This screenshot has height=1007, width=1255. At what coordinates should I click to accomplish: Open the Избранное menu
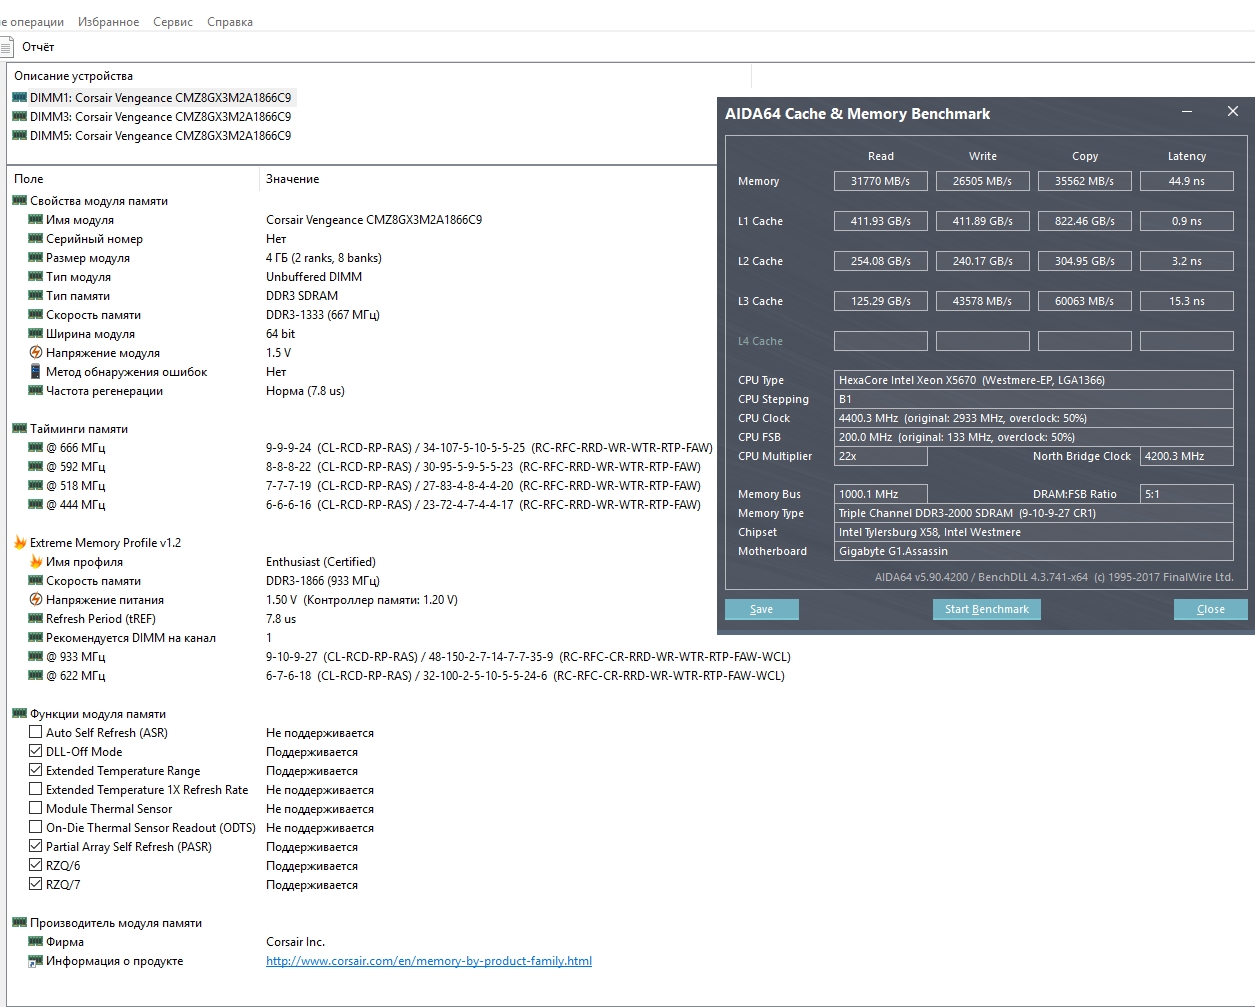[x=108, y=22]
